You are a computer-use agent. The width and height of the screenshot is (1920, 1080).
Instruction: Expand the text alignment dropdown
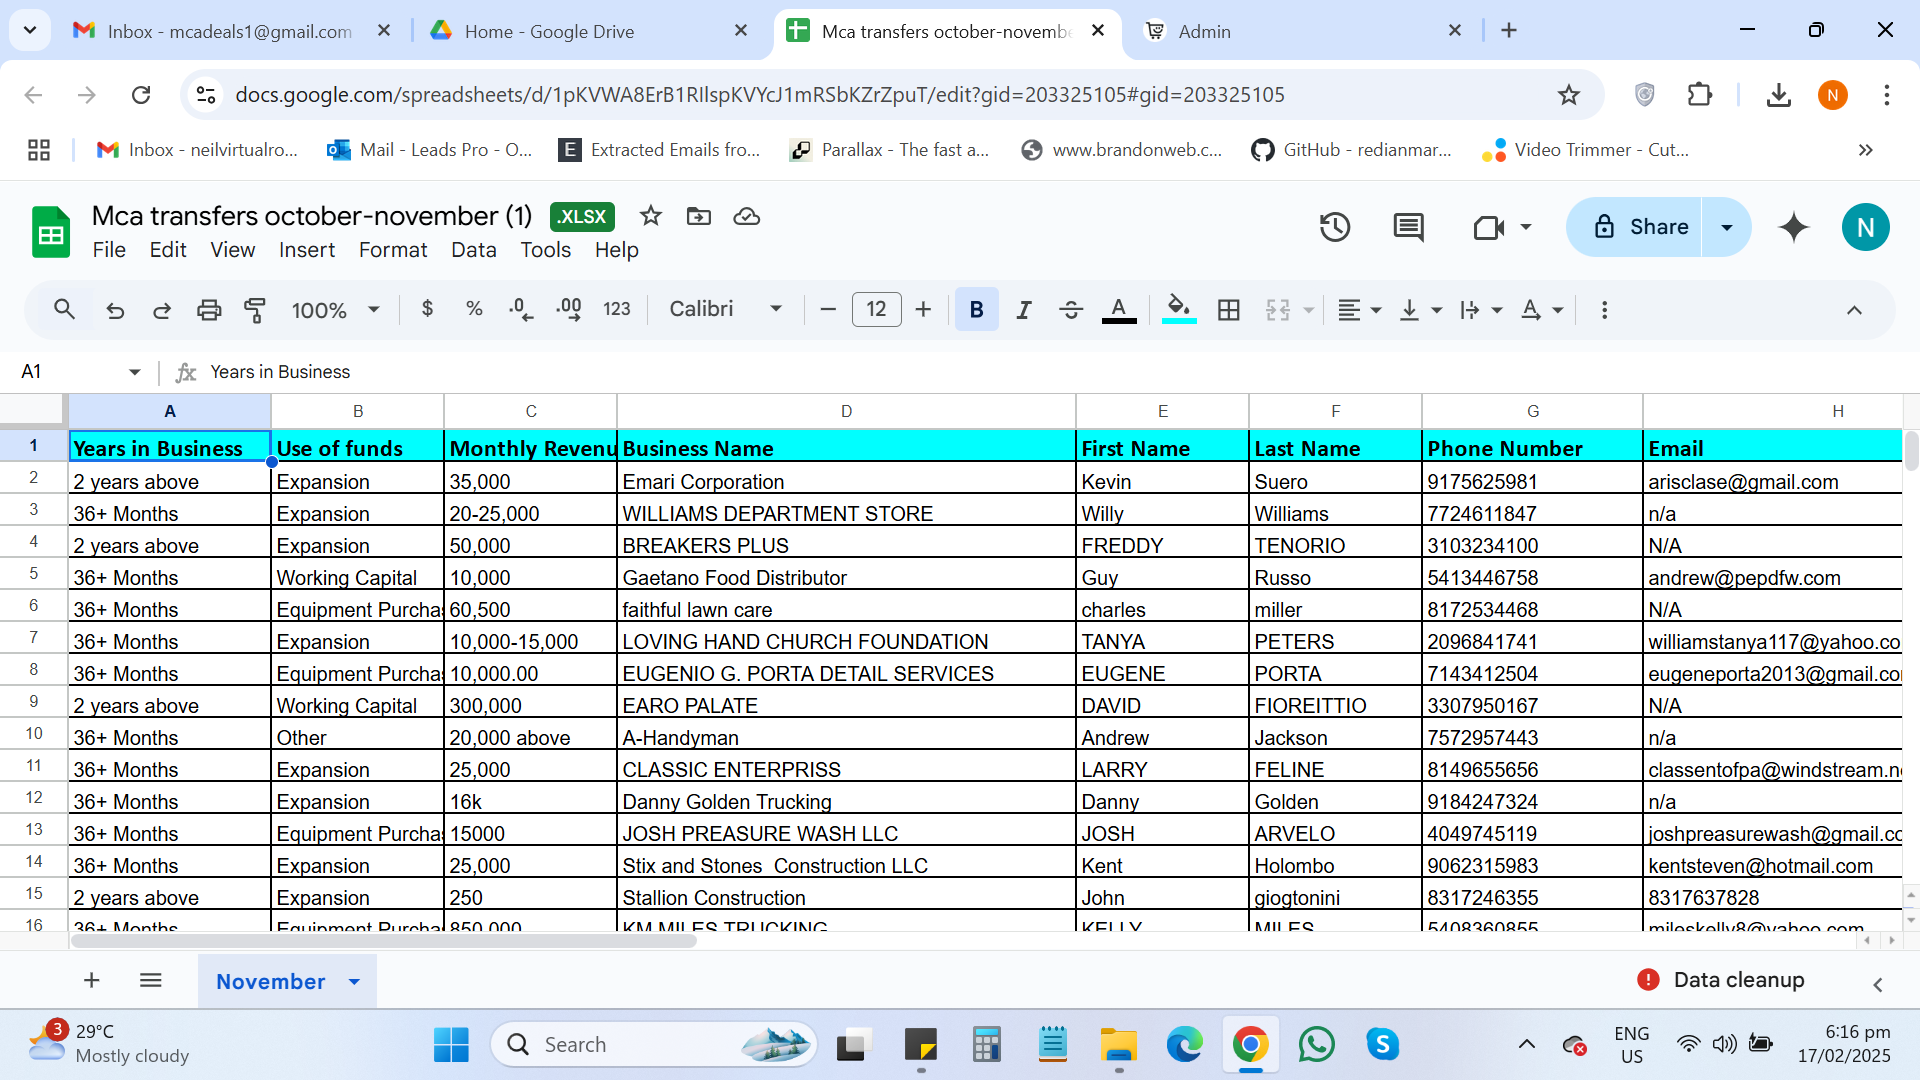point(1377,310)
